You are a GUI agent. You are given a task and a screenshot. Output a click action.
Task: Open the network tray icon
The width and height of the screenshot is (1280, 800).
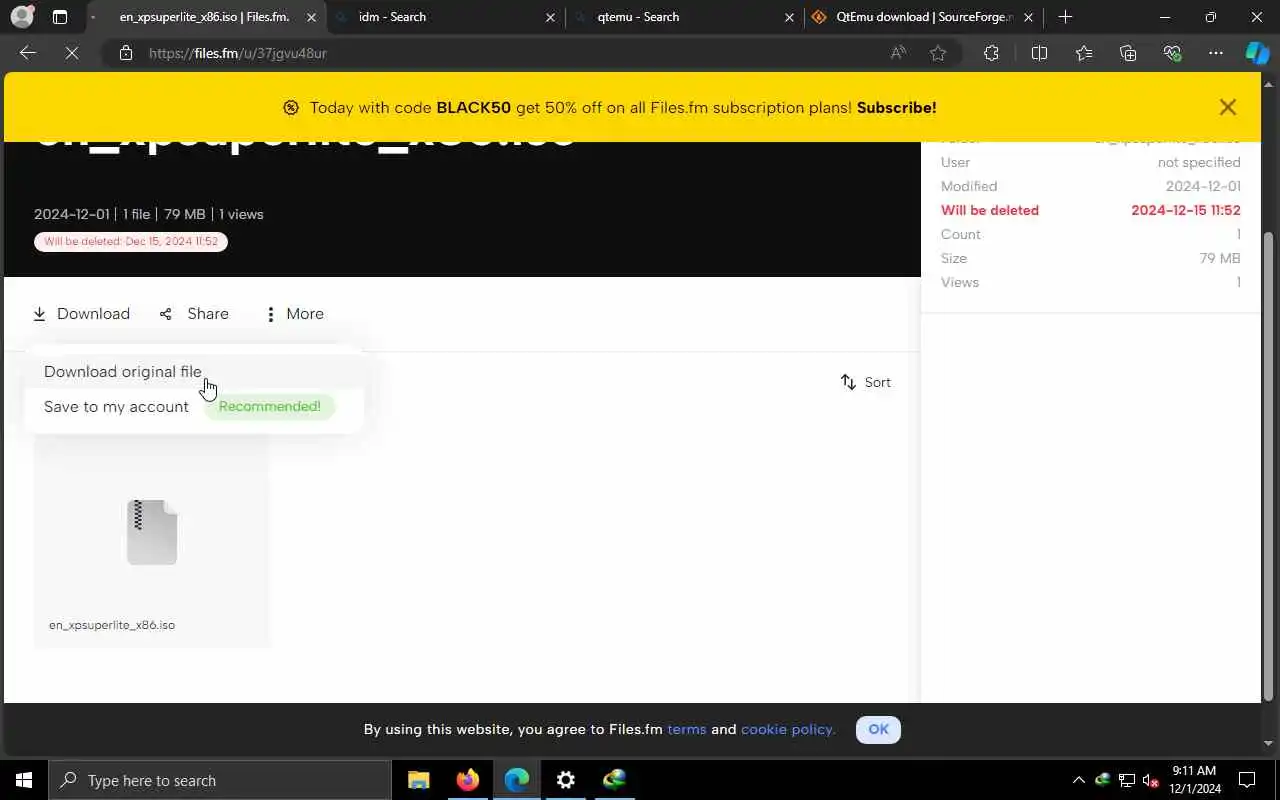coord(1127,780)
